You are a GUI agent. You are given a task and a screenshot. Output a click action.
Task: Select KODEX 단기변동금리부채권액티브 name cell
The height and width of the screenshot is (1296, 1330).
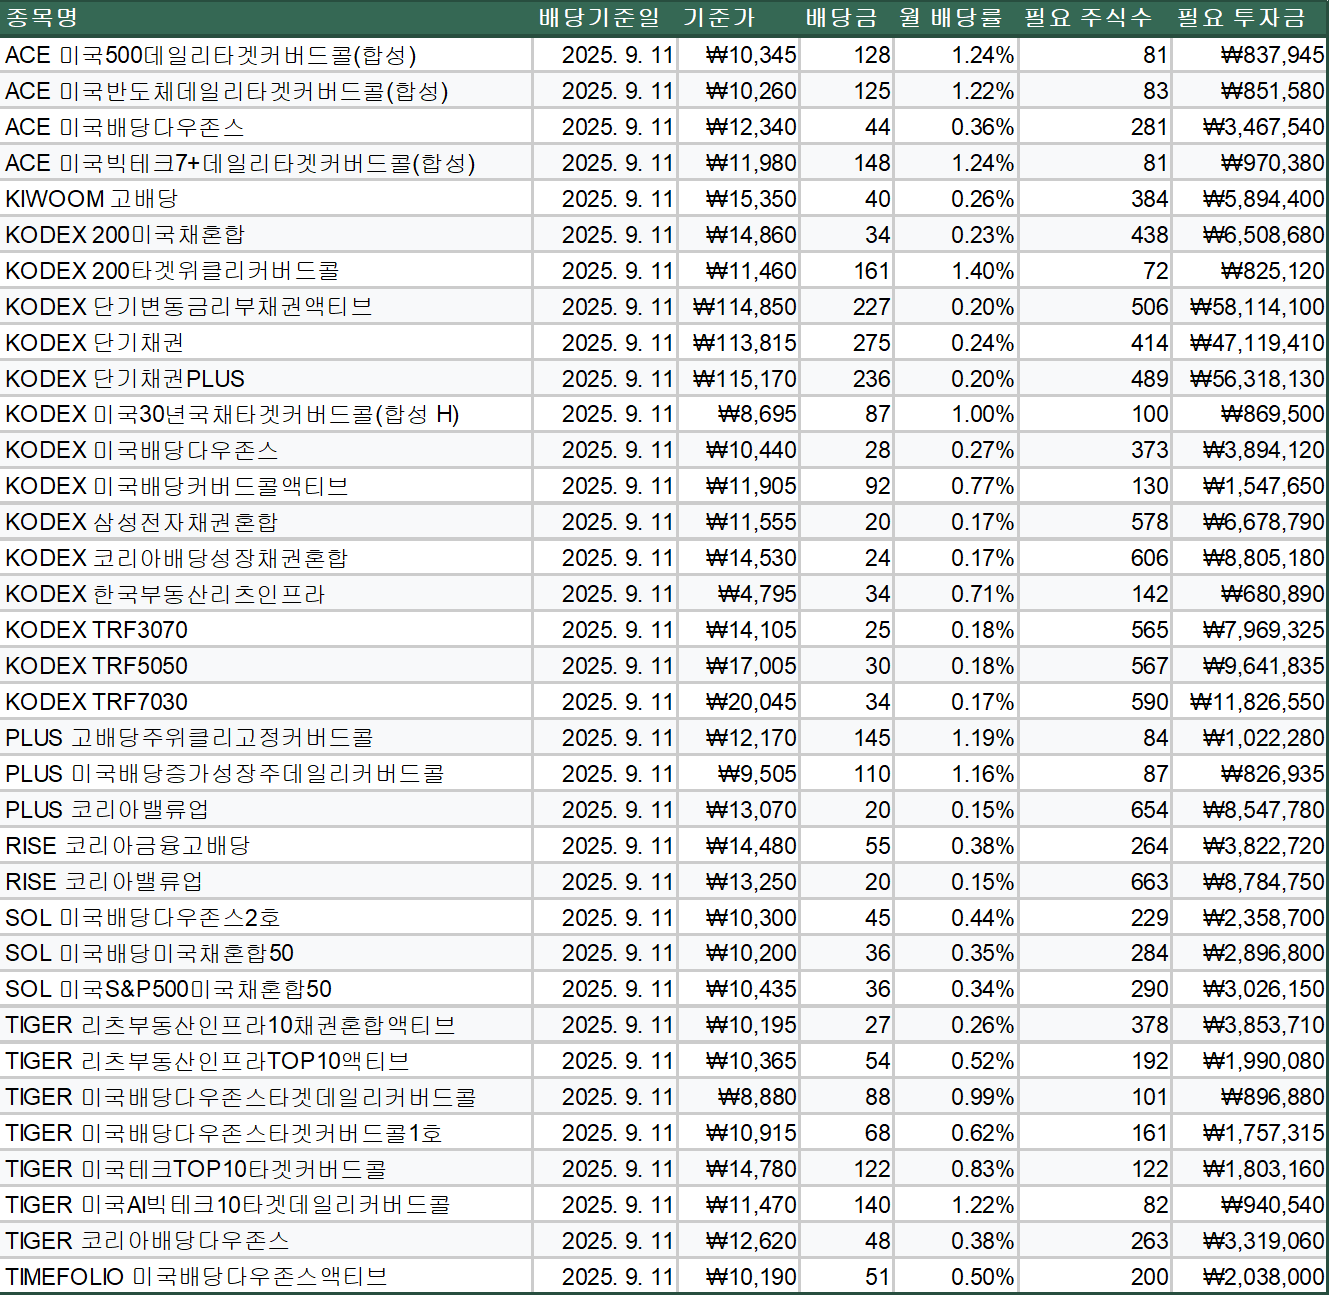pyautogui.click(x=266, y=307)
